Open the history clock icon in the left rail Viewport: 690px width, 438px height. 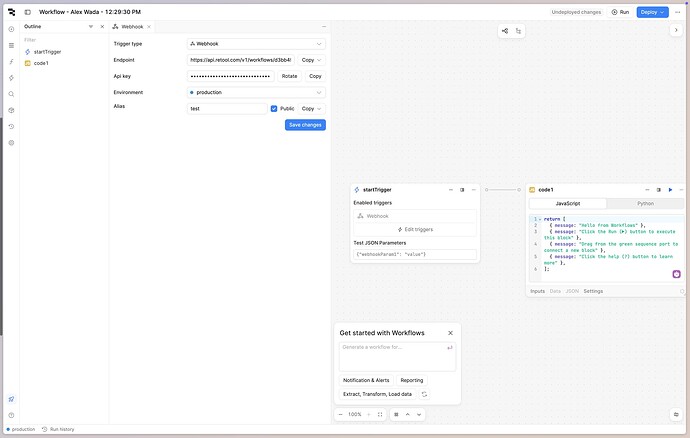[x=11, y=126]
